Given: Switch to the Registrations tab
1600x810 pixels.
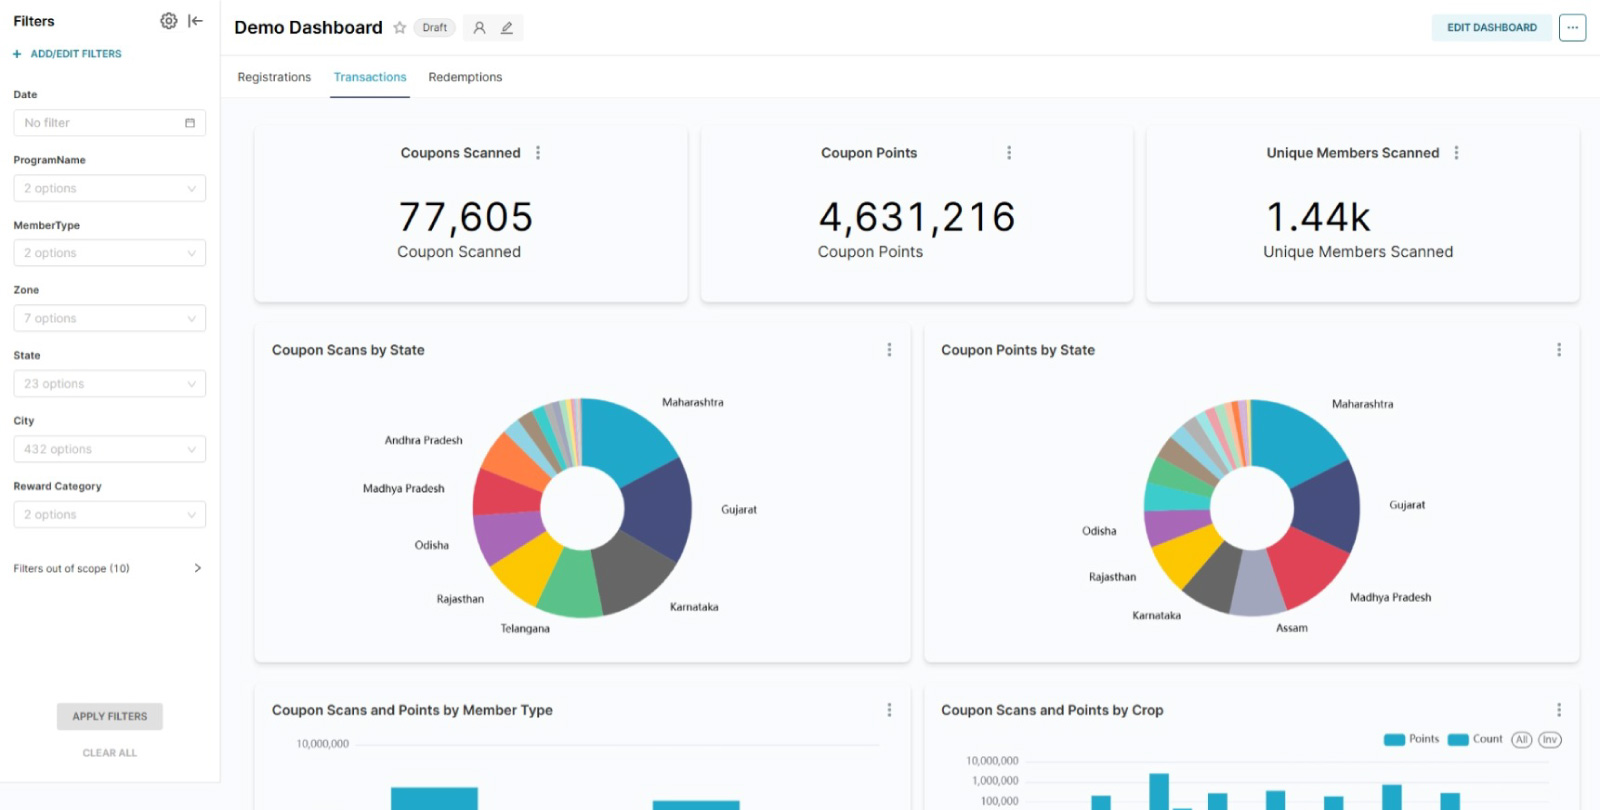Looking at the screenshot, I should pos(274,77).
